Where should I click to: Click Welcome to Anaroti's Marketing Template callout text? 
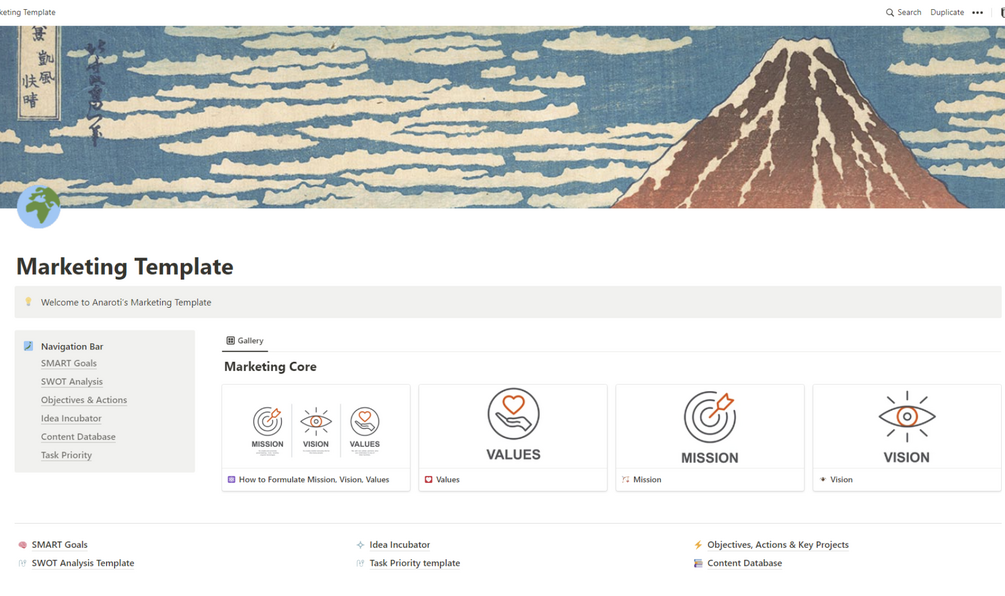(126, 302)
